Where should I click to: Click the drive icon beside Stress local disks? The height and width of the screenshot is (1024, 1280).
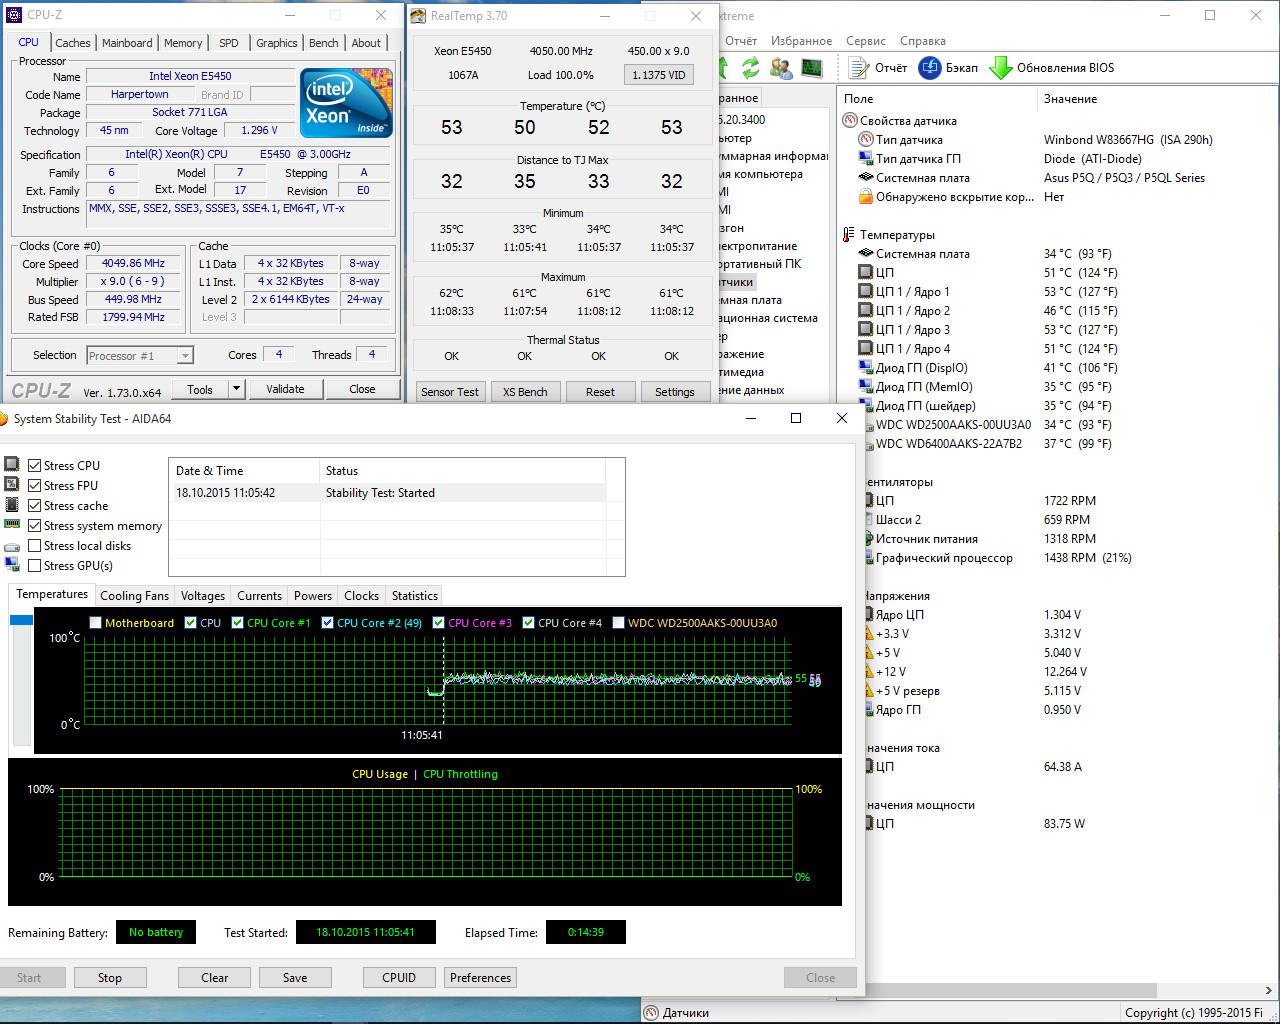click(12, 547)
